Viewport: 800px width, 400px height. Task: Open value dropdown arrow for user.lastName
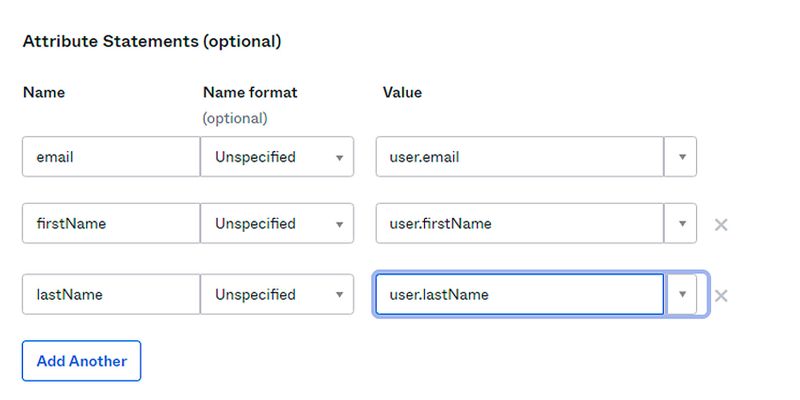pos(682,294)
